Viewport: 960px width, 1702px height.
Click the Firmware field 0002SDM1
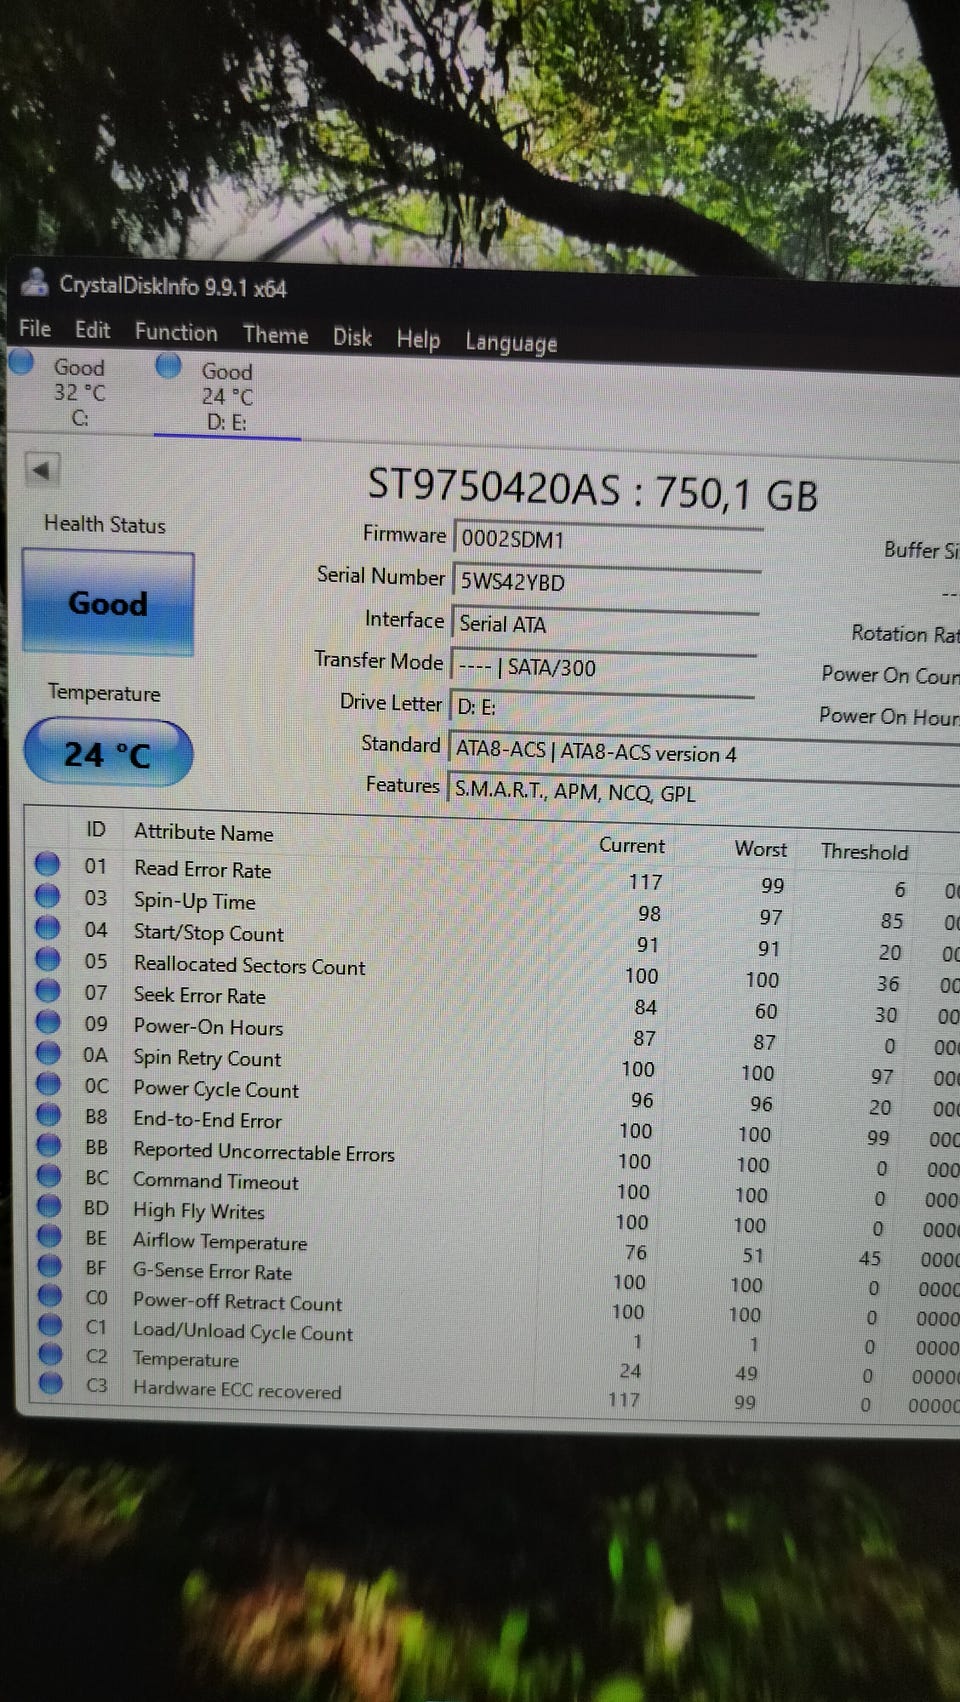608,540
